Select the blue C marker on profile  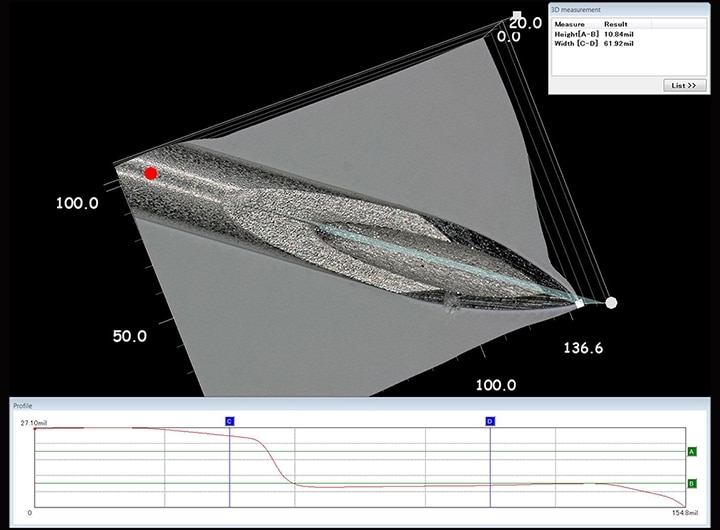tap(230, 422)
